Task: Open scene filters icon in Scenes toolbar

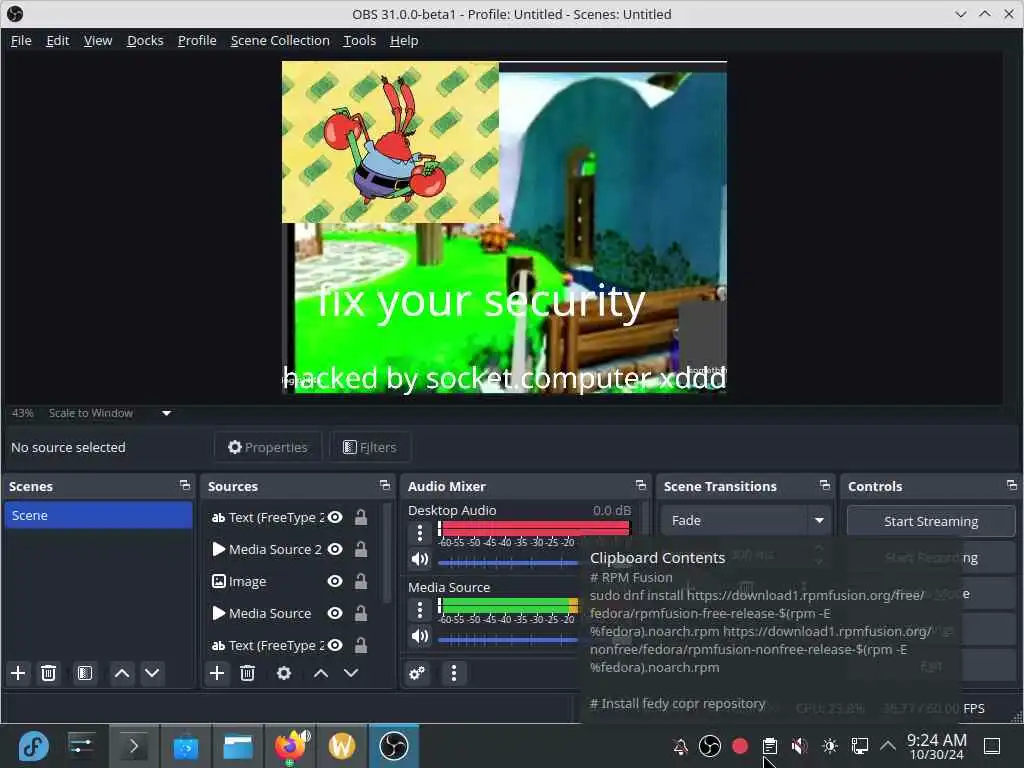Action: coord(85,673)
